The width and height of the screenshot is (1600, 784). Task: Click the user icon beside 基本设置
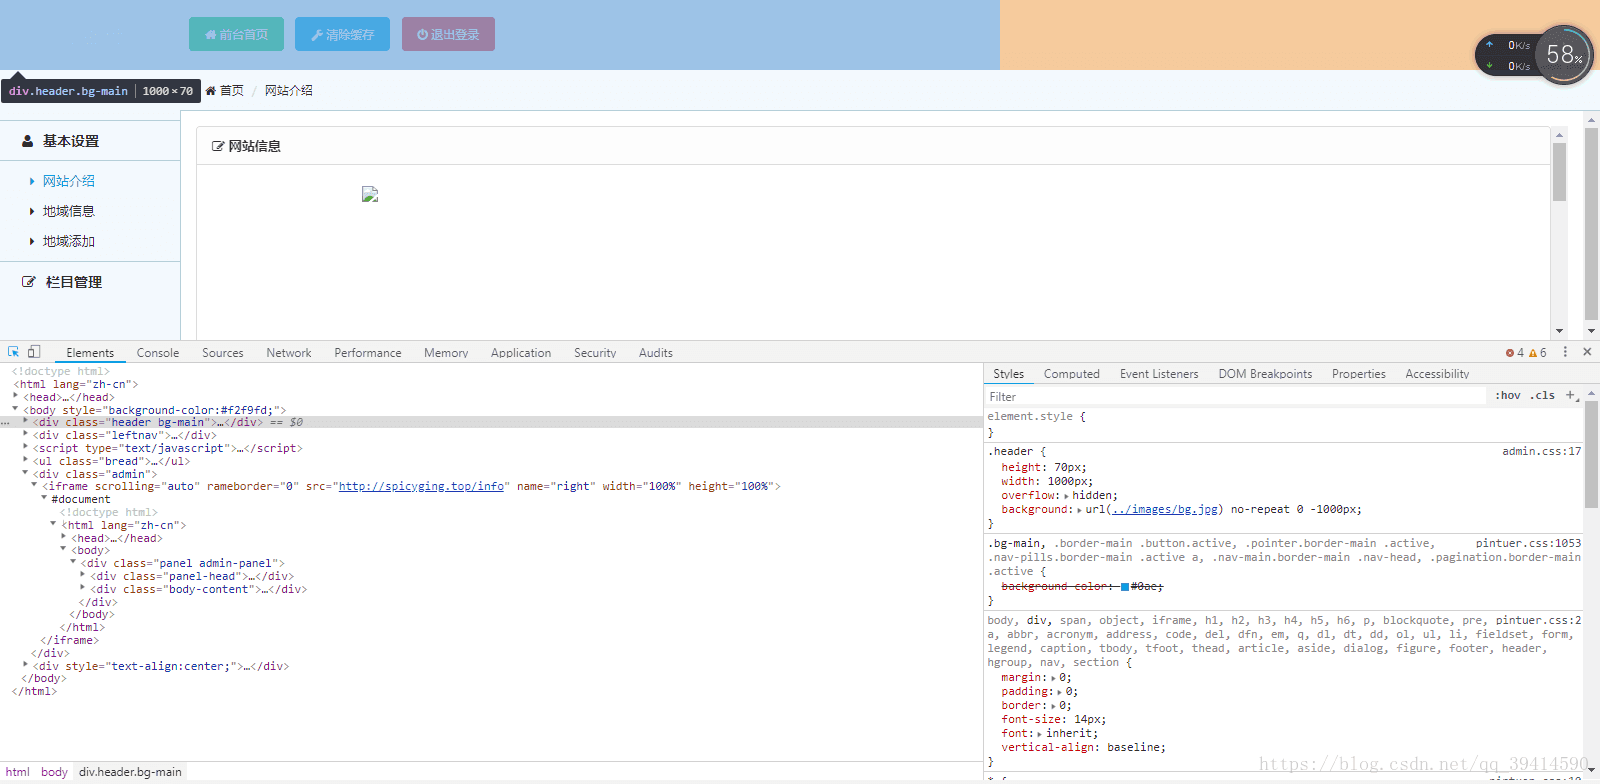[28, 141]
